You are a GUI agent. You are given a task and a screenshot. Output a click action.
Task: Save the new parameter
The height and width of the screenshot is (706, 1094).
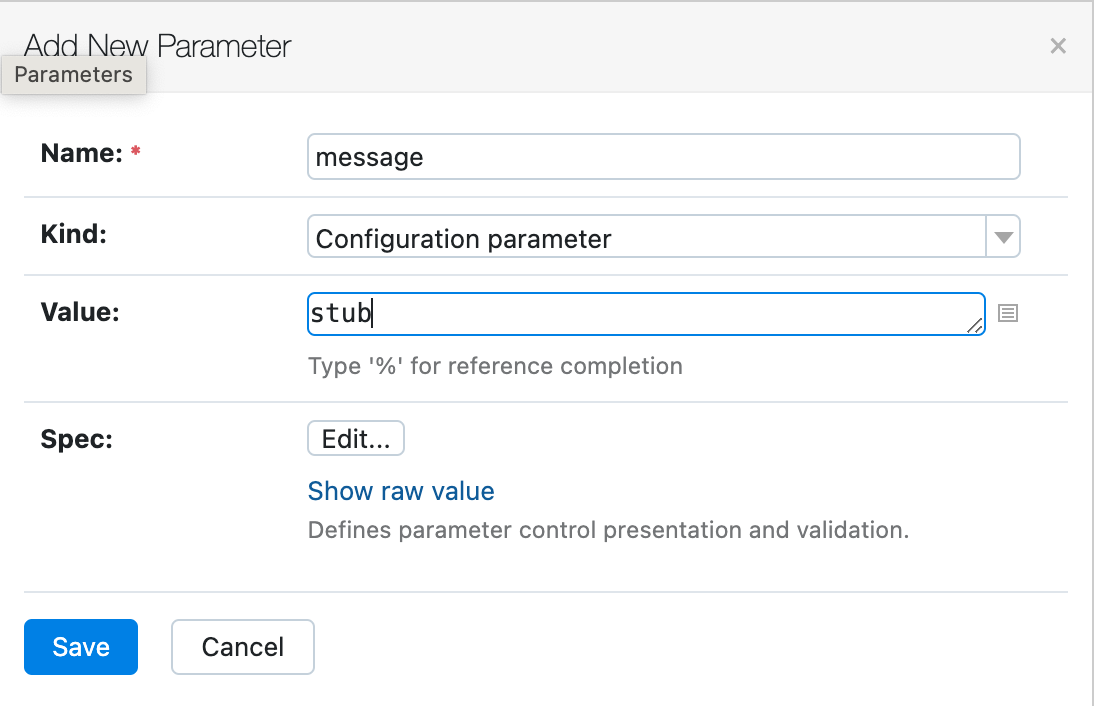81,647
